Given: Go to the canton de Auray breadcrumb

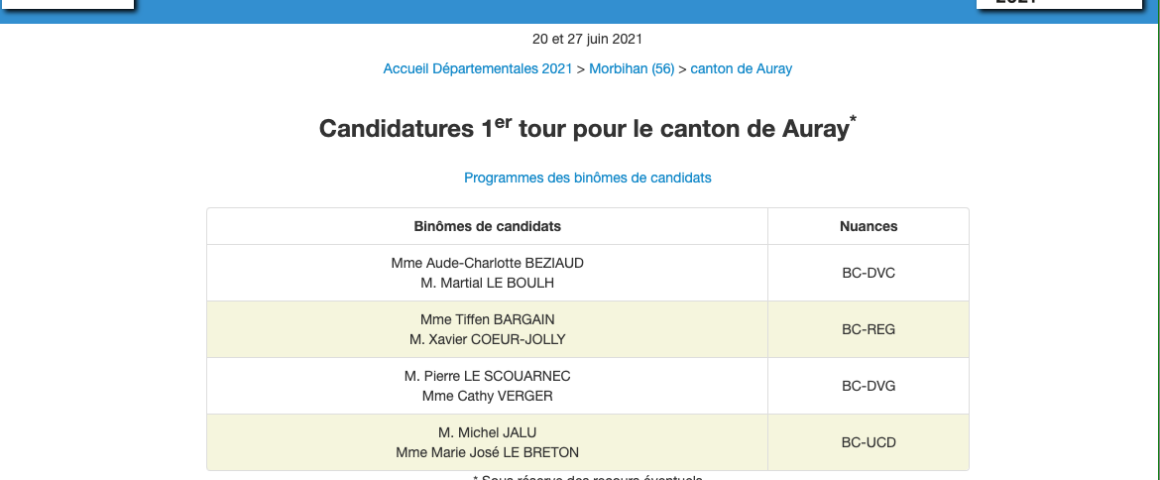Looking at the screenshot, I should coord(741,68).
